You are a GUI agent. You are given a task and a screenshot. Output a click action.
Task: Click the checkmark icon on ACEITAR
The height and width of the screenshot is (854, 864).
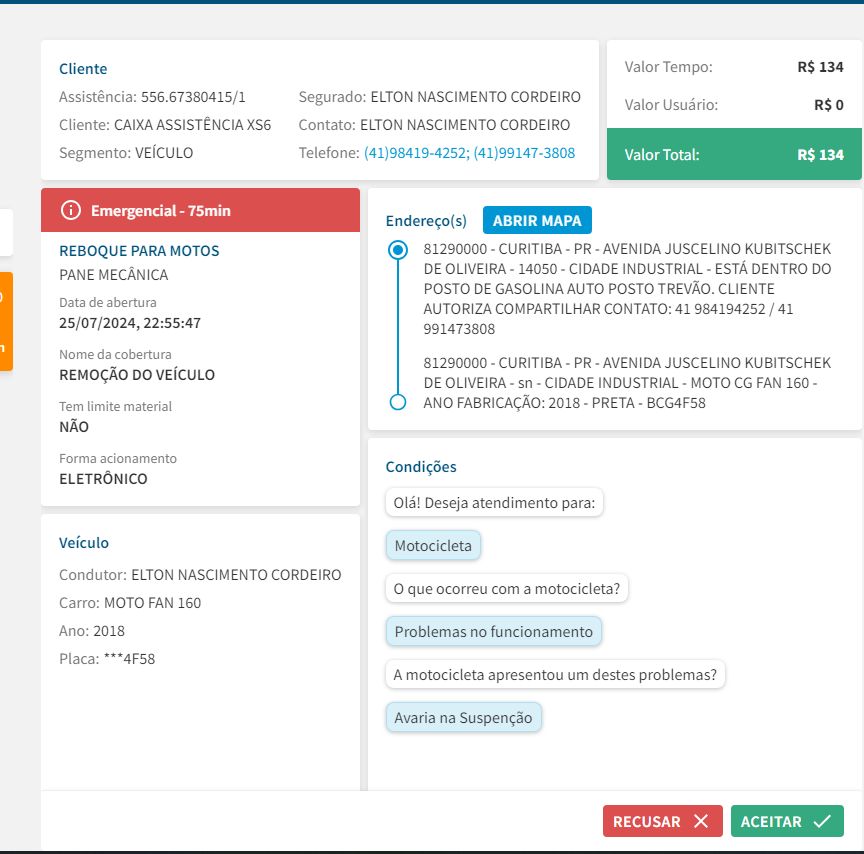tap(822, 821)
